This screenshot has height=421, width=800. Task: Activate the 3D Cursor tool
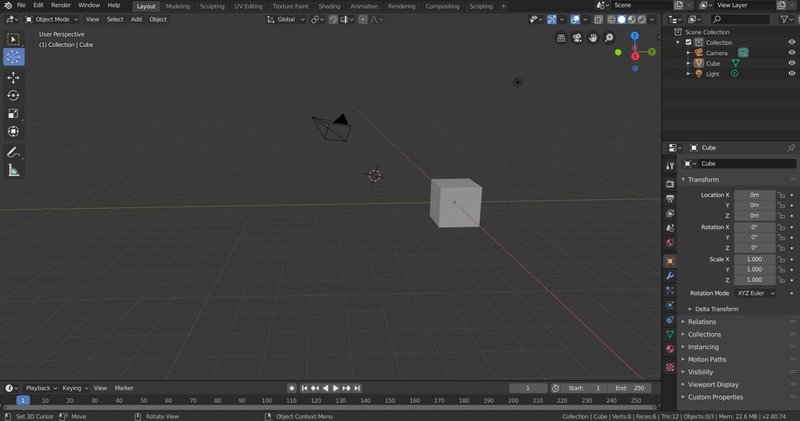(x=13, y=57)
